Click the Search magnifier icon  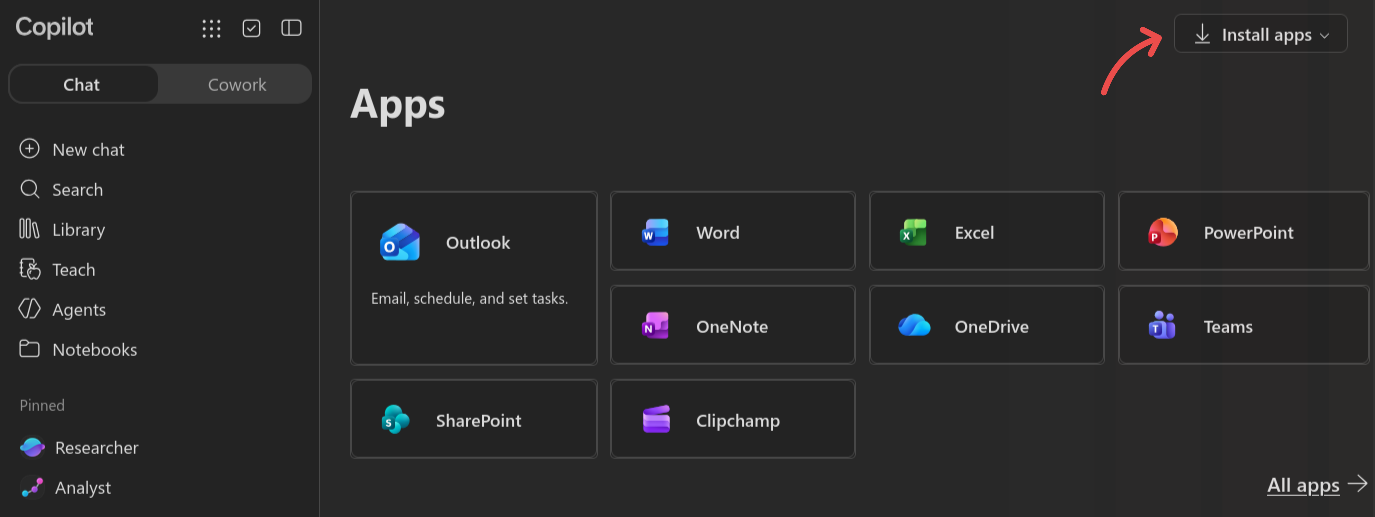pos(30,189)
